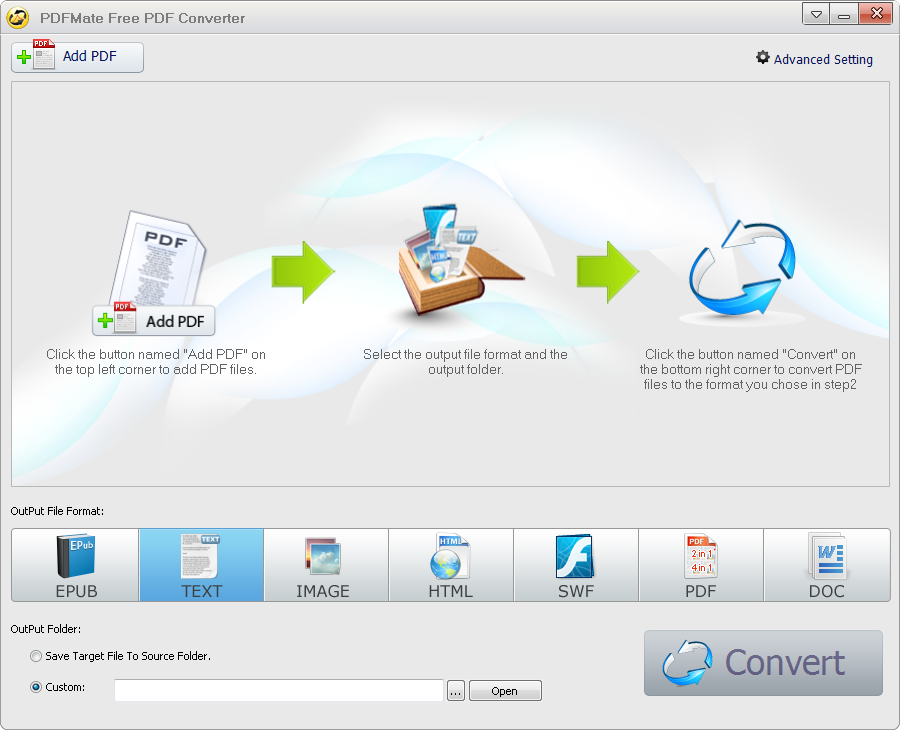Click the custom output folder path field
Image resolution: width=900 pixels, height=730 pixels.
point(279,690)
